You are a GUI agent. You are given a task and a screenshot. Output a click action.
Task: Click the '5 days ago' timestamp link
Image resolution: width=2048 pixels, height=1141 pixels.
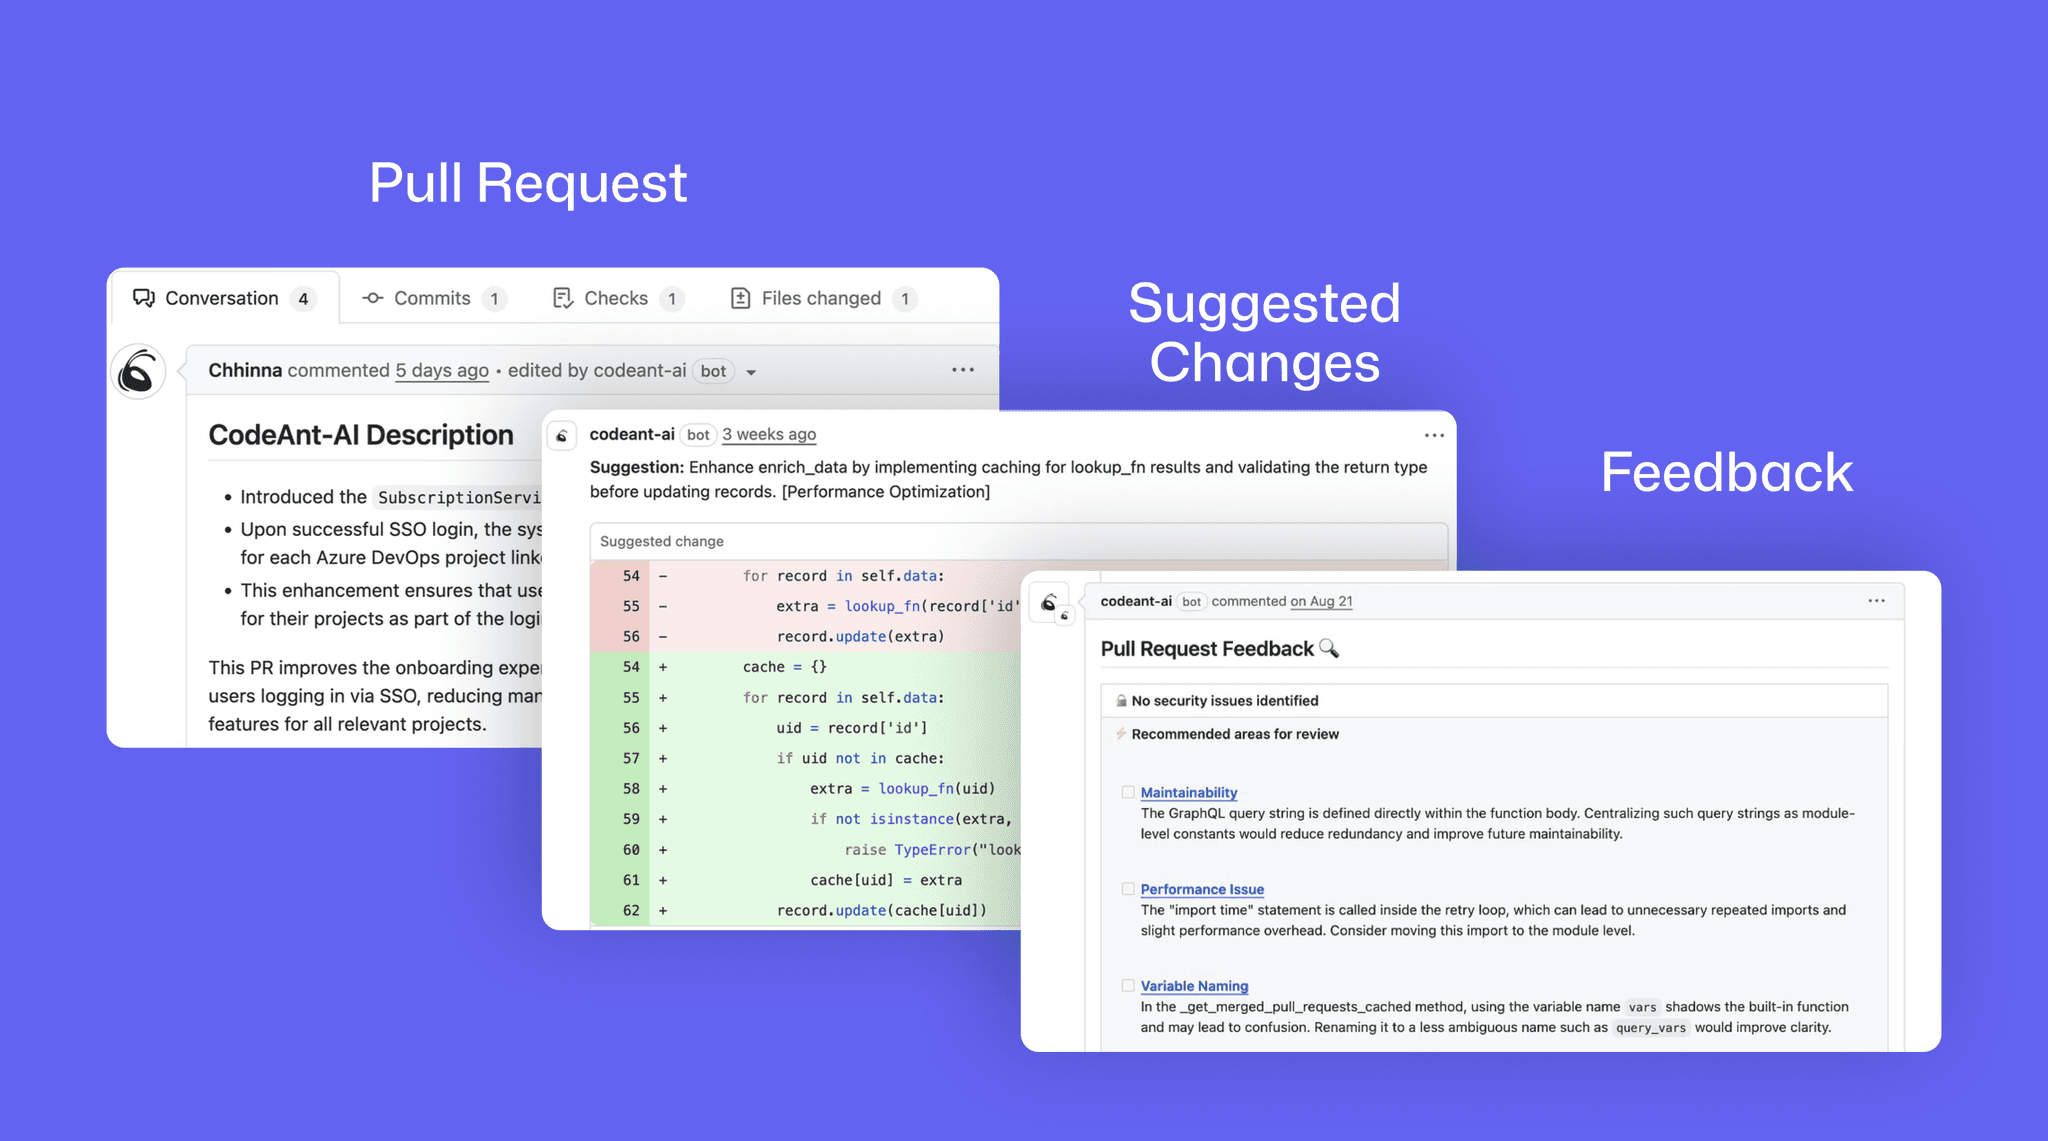pyautogui.click(x=442, y=370)
